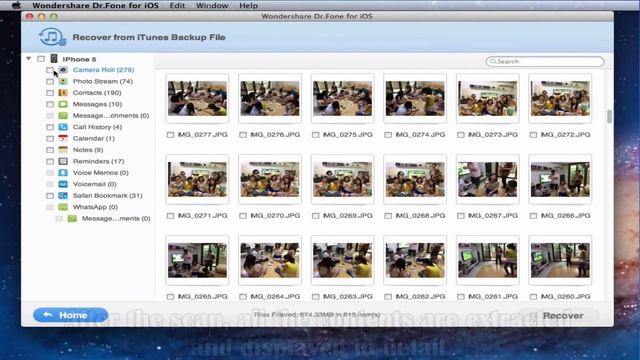This screenshot has width=640, height=360.
Task: Click the Contacts category icon
Action: click(63, 93)
